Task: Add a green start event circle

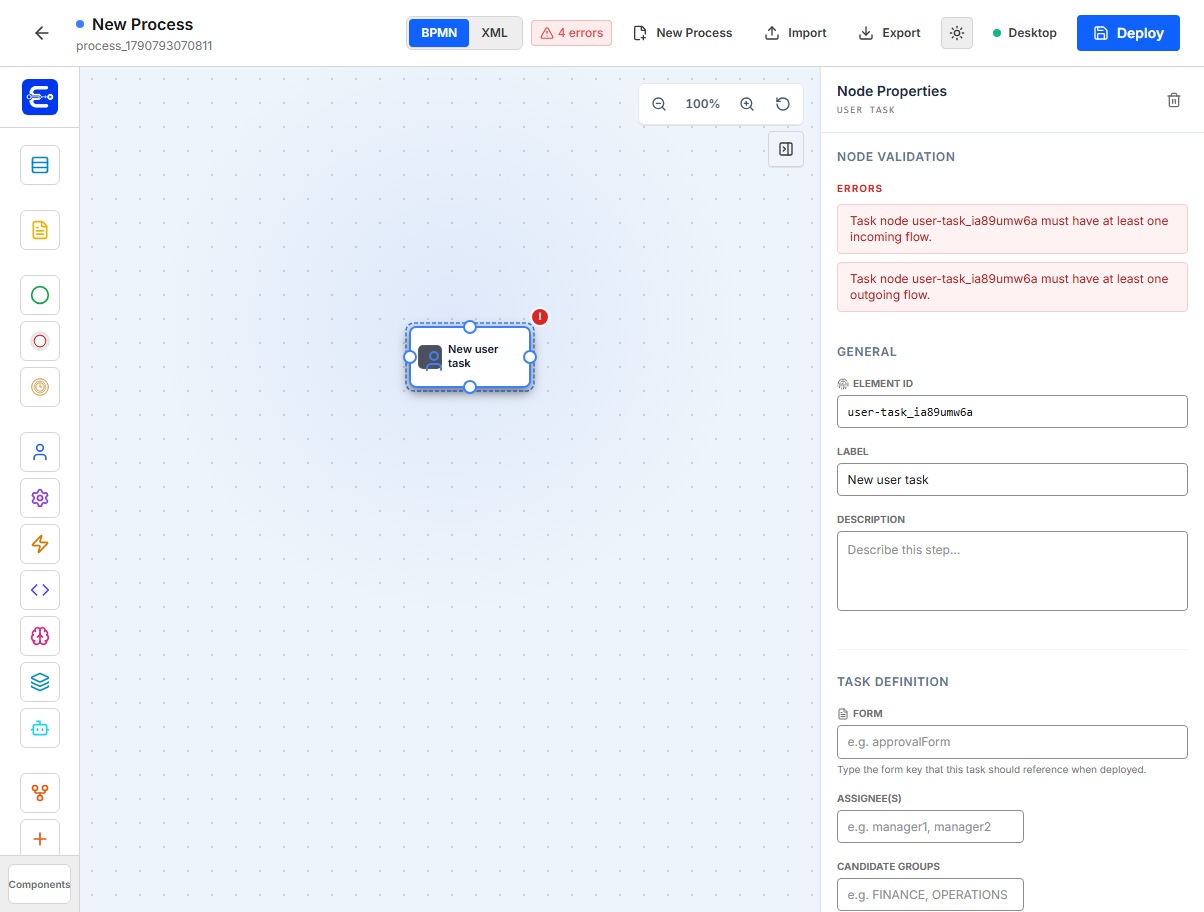Action: [40, 295]
